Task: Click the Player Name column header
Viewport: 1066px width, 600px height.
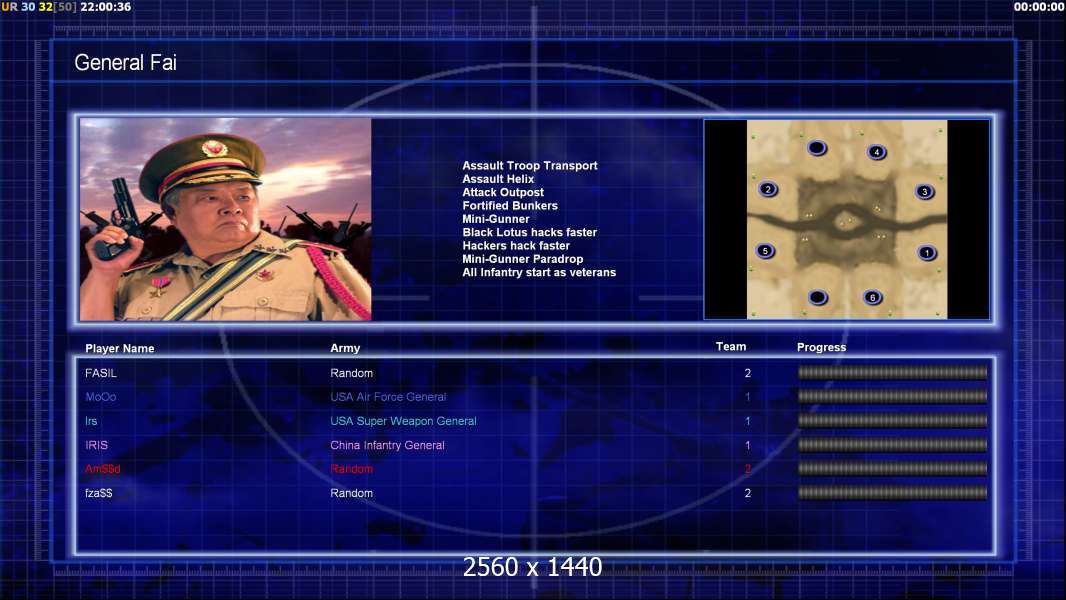Action: tap(120, 348)
